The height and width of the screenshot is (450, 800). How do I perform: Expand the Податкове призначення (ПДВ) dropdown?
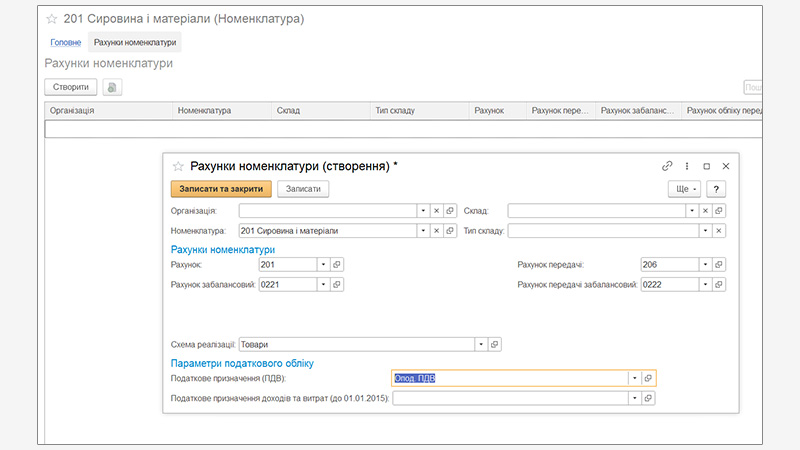pos(633,378)
